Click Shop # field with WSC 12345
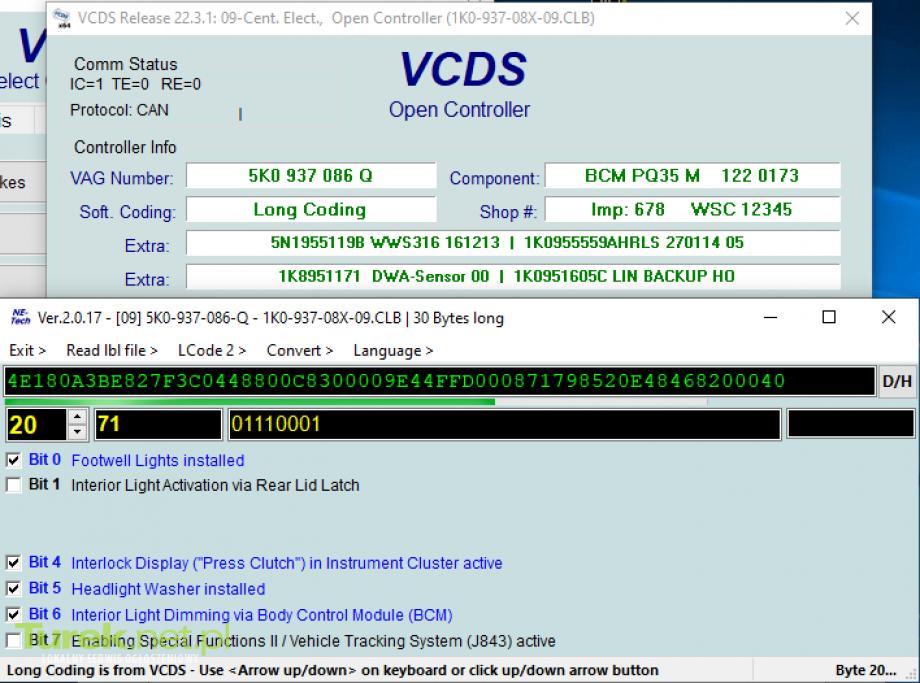The width and height of the screenshot is (920, 683). (692, 209)
